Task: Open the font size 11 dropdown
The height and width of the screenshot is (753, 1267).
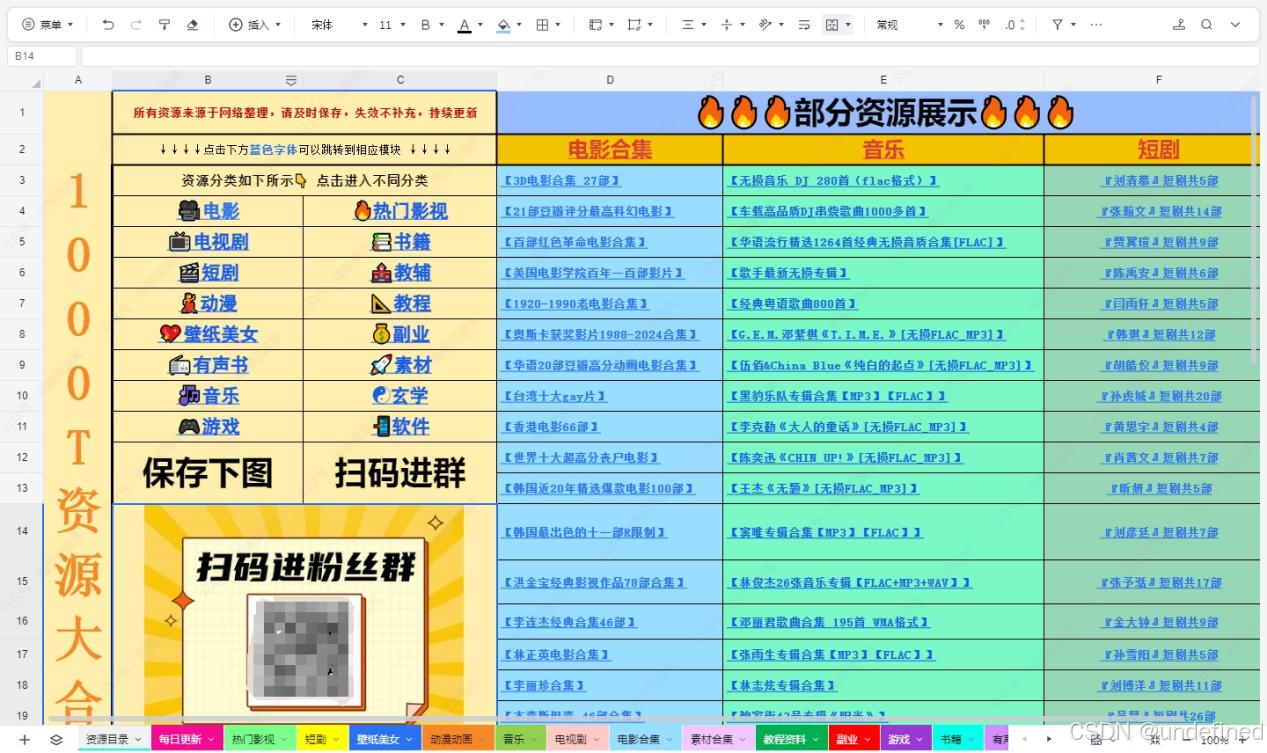Action: [x=394, y=24]
